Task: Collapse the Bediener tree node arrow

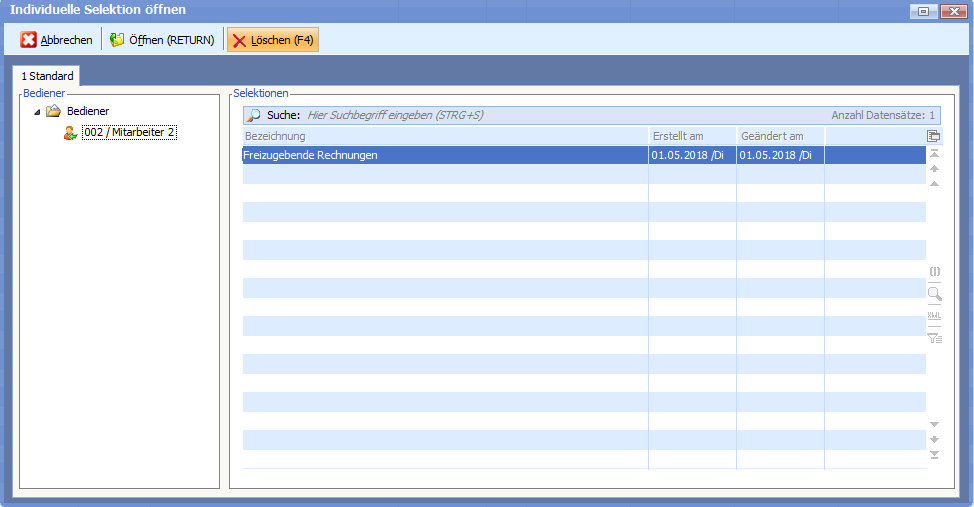Action: pos(37,111)
